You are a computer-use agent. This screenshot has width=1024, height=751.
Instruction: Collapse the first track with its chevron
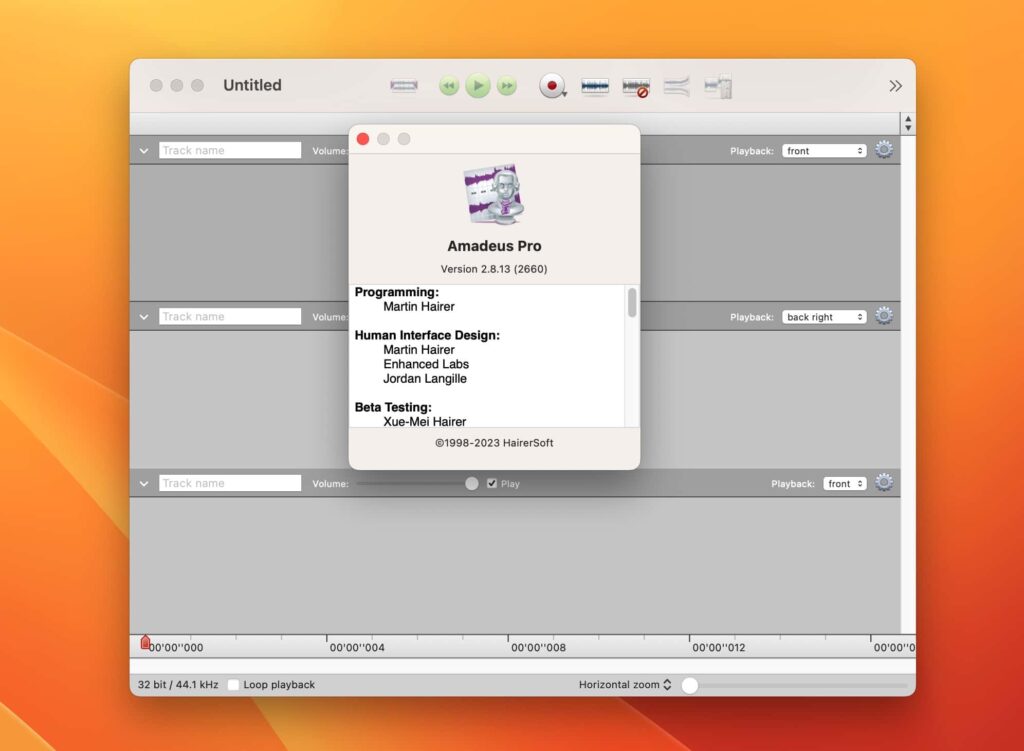(143, 150)
